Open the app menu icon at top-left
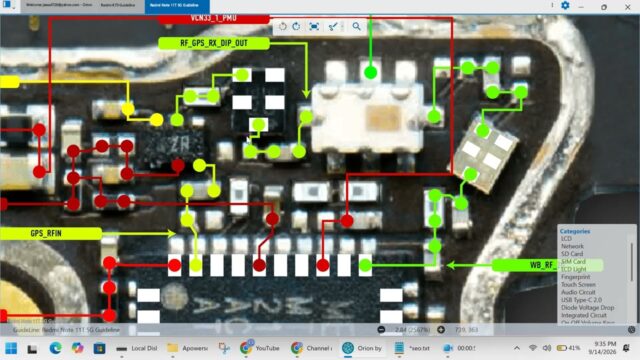The height and width of the screenshot is (360, 640). tap(7, 5)
